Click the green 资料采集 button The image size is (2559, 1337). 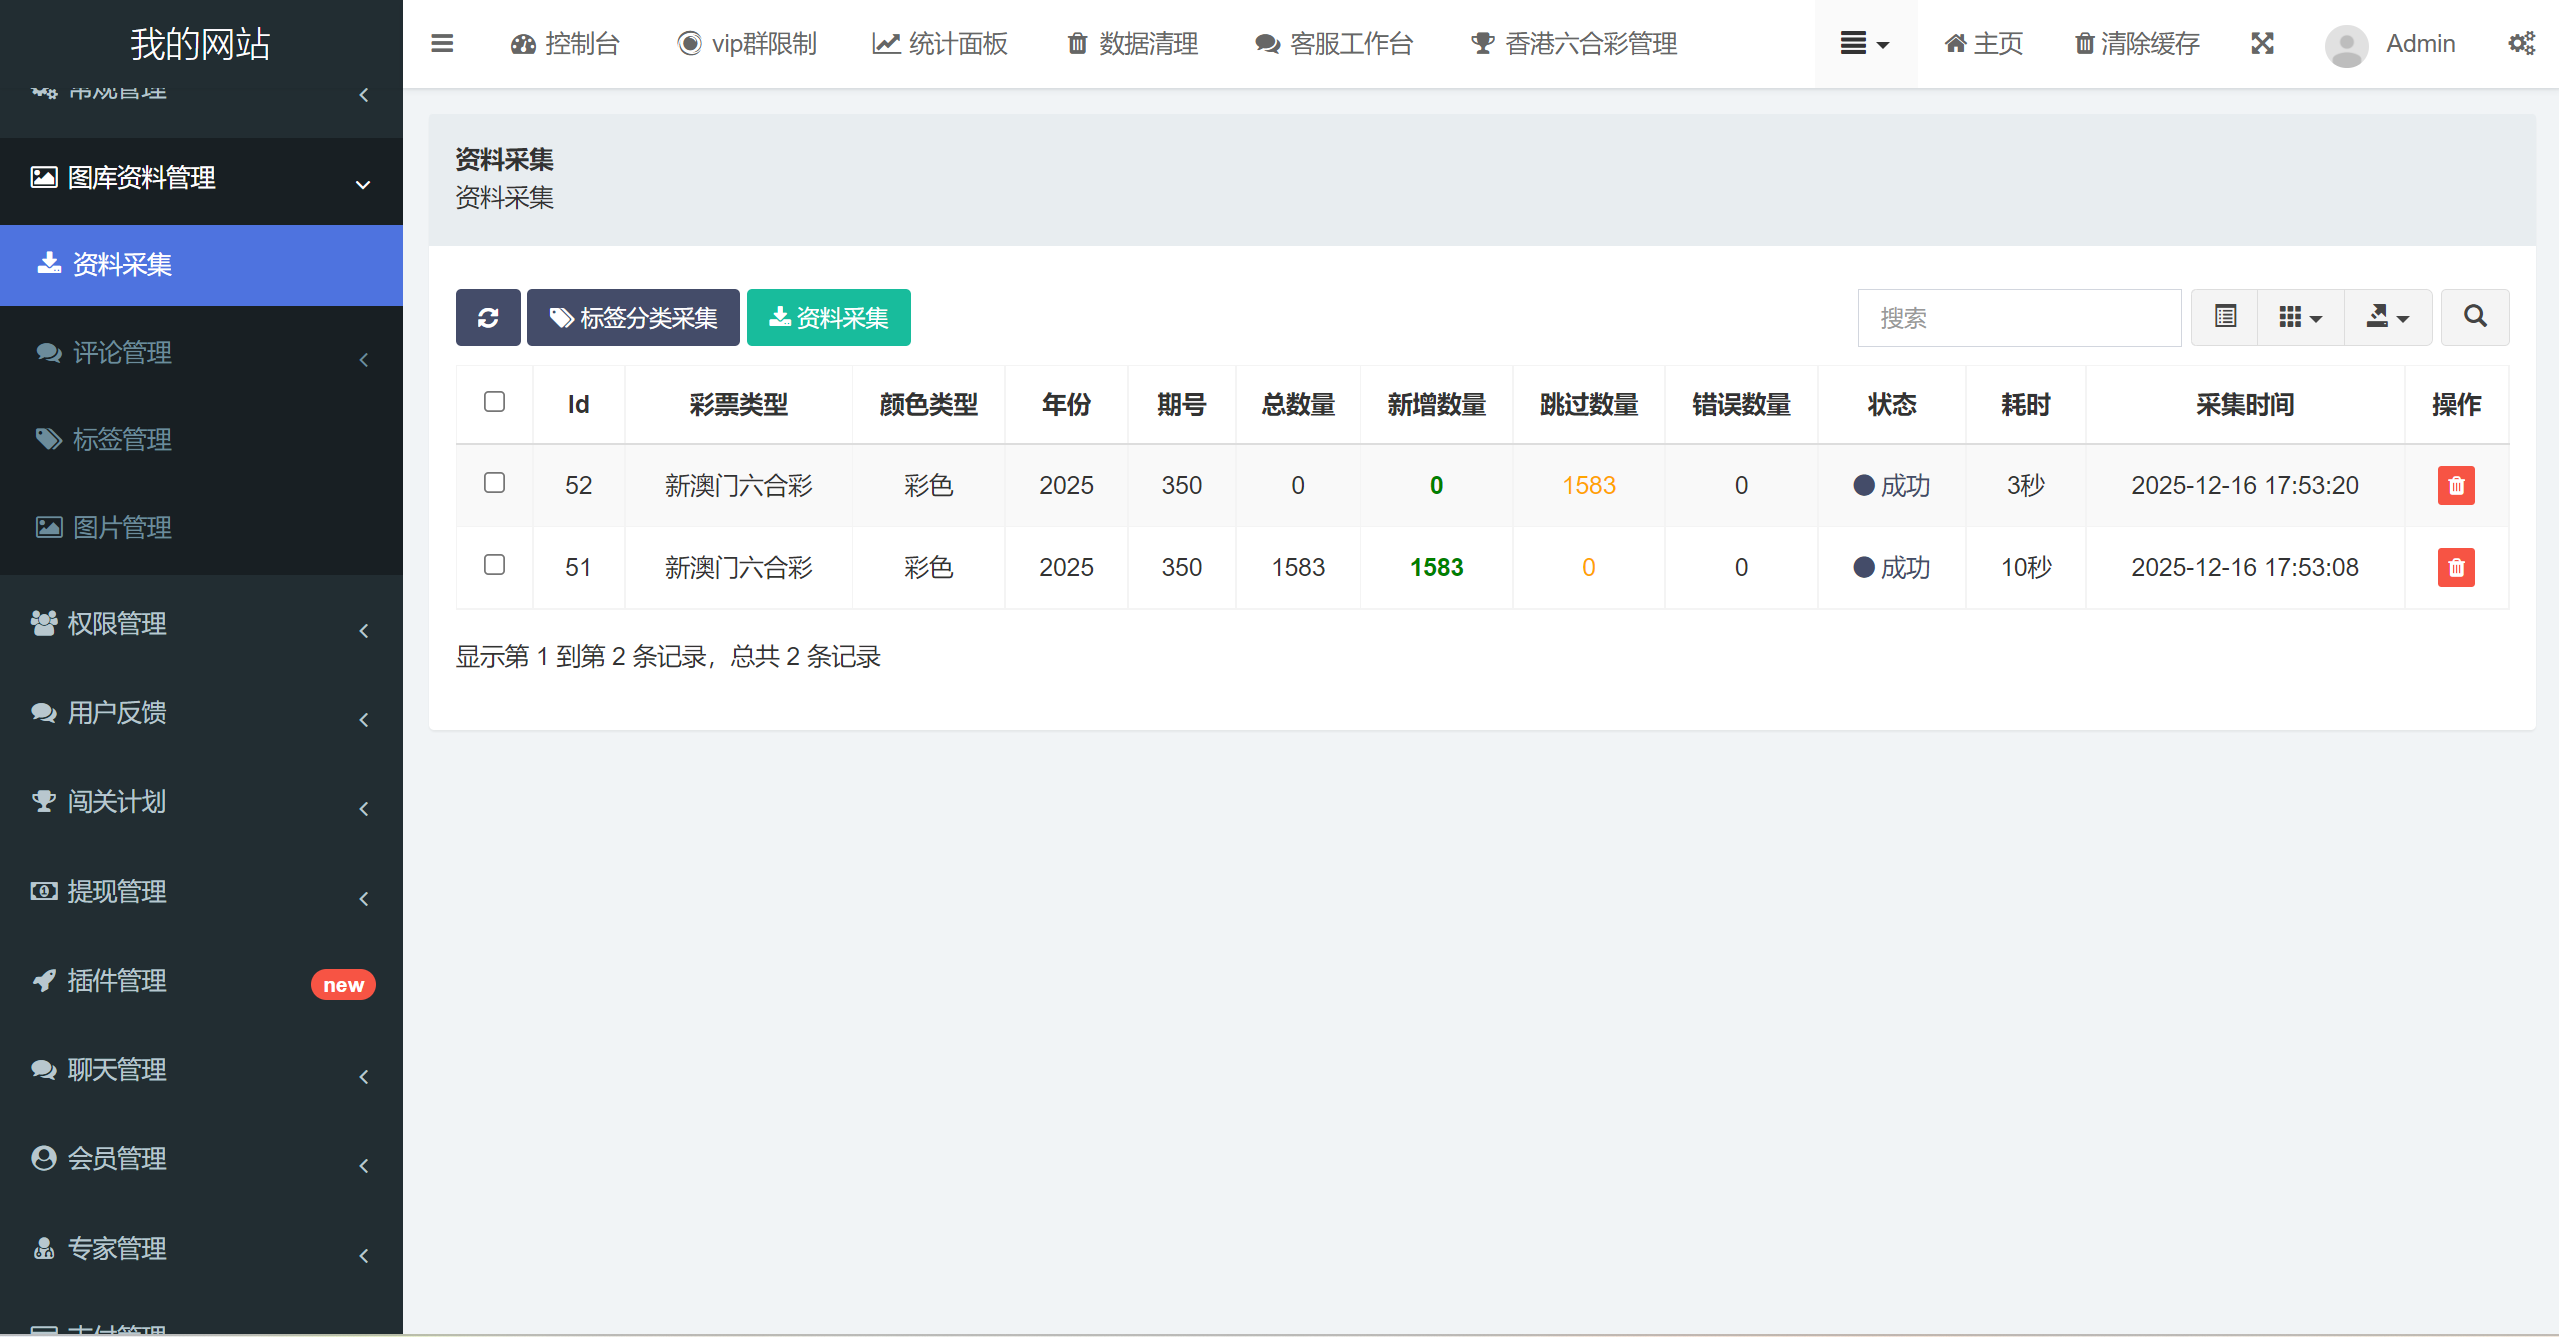(828, 318)
